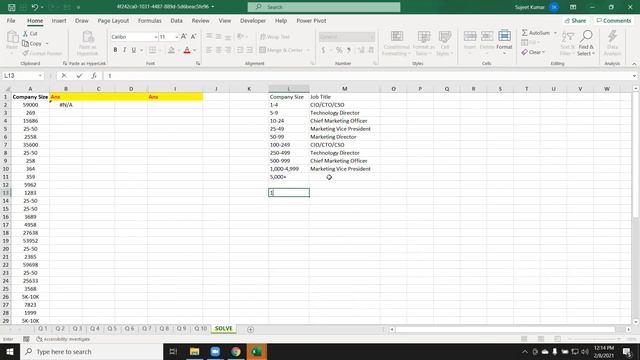This screenshot has height=360, width=640.
Task: Expand the Underline style arrow
Action: (141, 50)
